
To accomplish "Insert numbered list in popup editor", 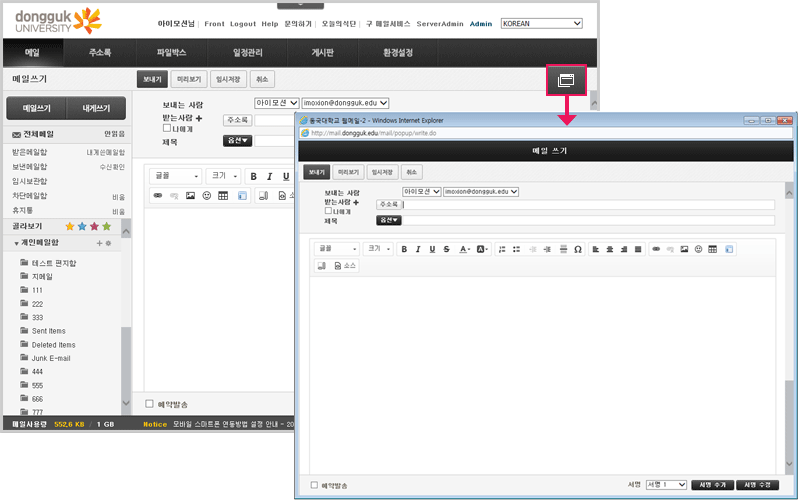I will (x=502, y=249).
